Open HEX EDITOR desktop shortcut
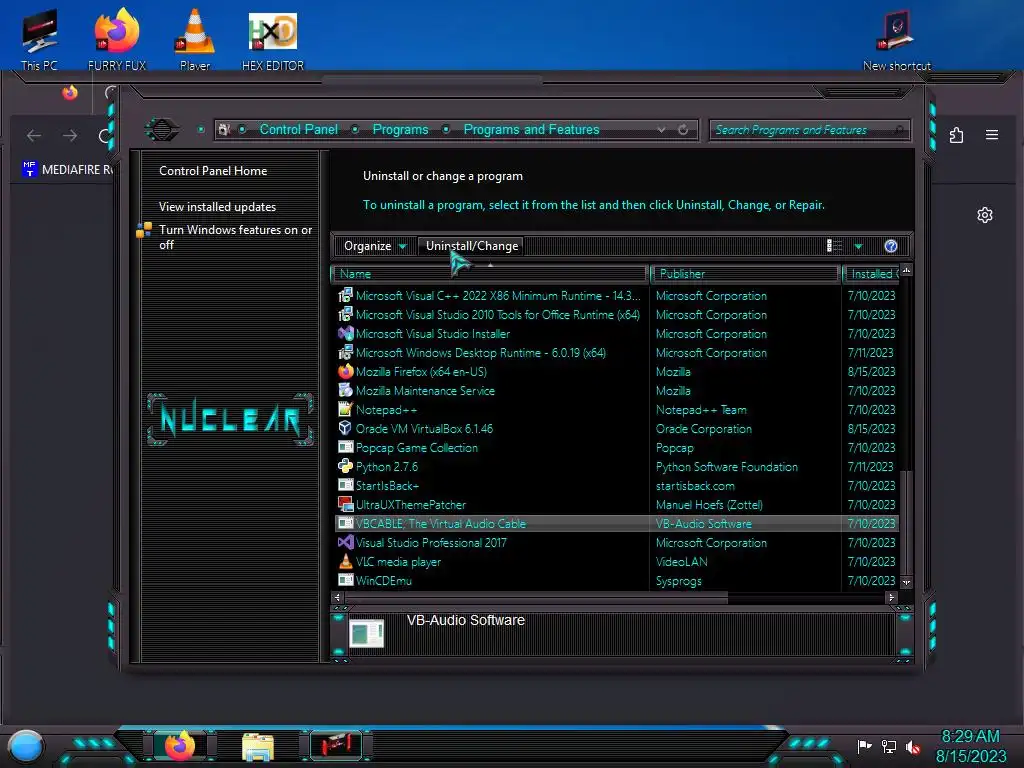The width and height of the screenshot is (1024, 768). point(272,39)
